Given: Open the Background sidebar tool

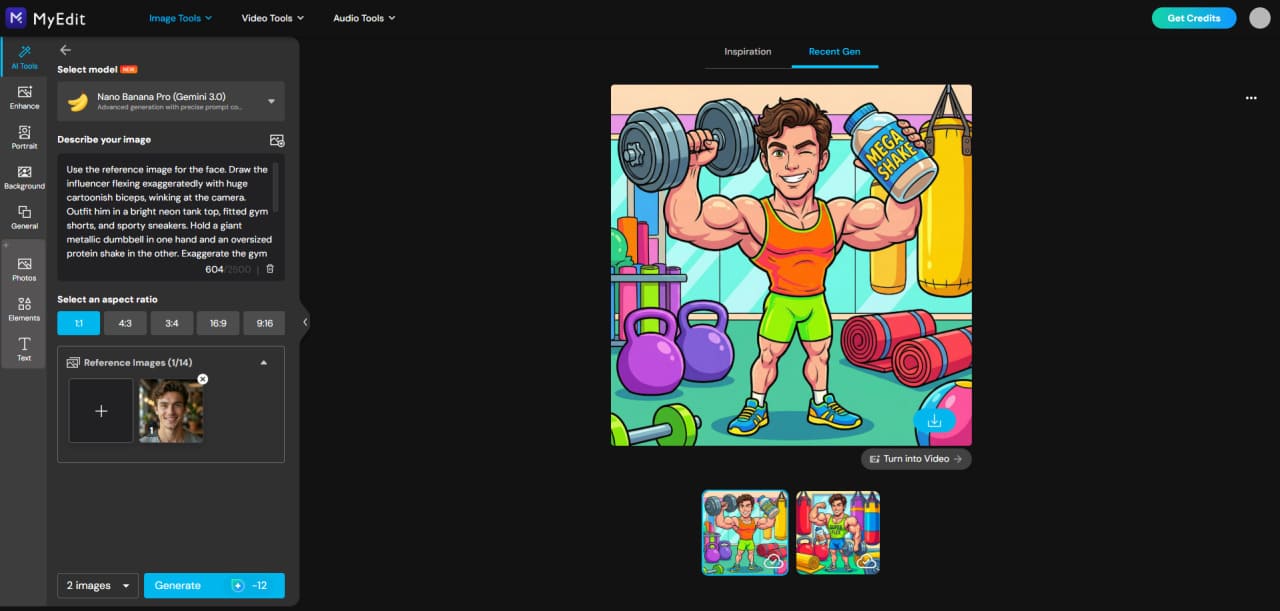Looking at the screenshot, I should pyautogui.click(x=24, y=177).
